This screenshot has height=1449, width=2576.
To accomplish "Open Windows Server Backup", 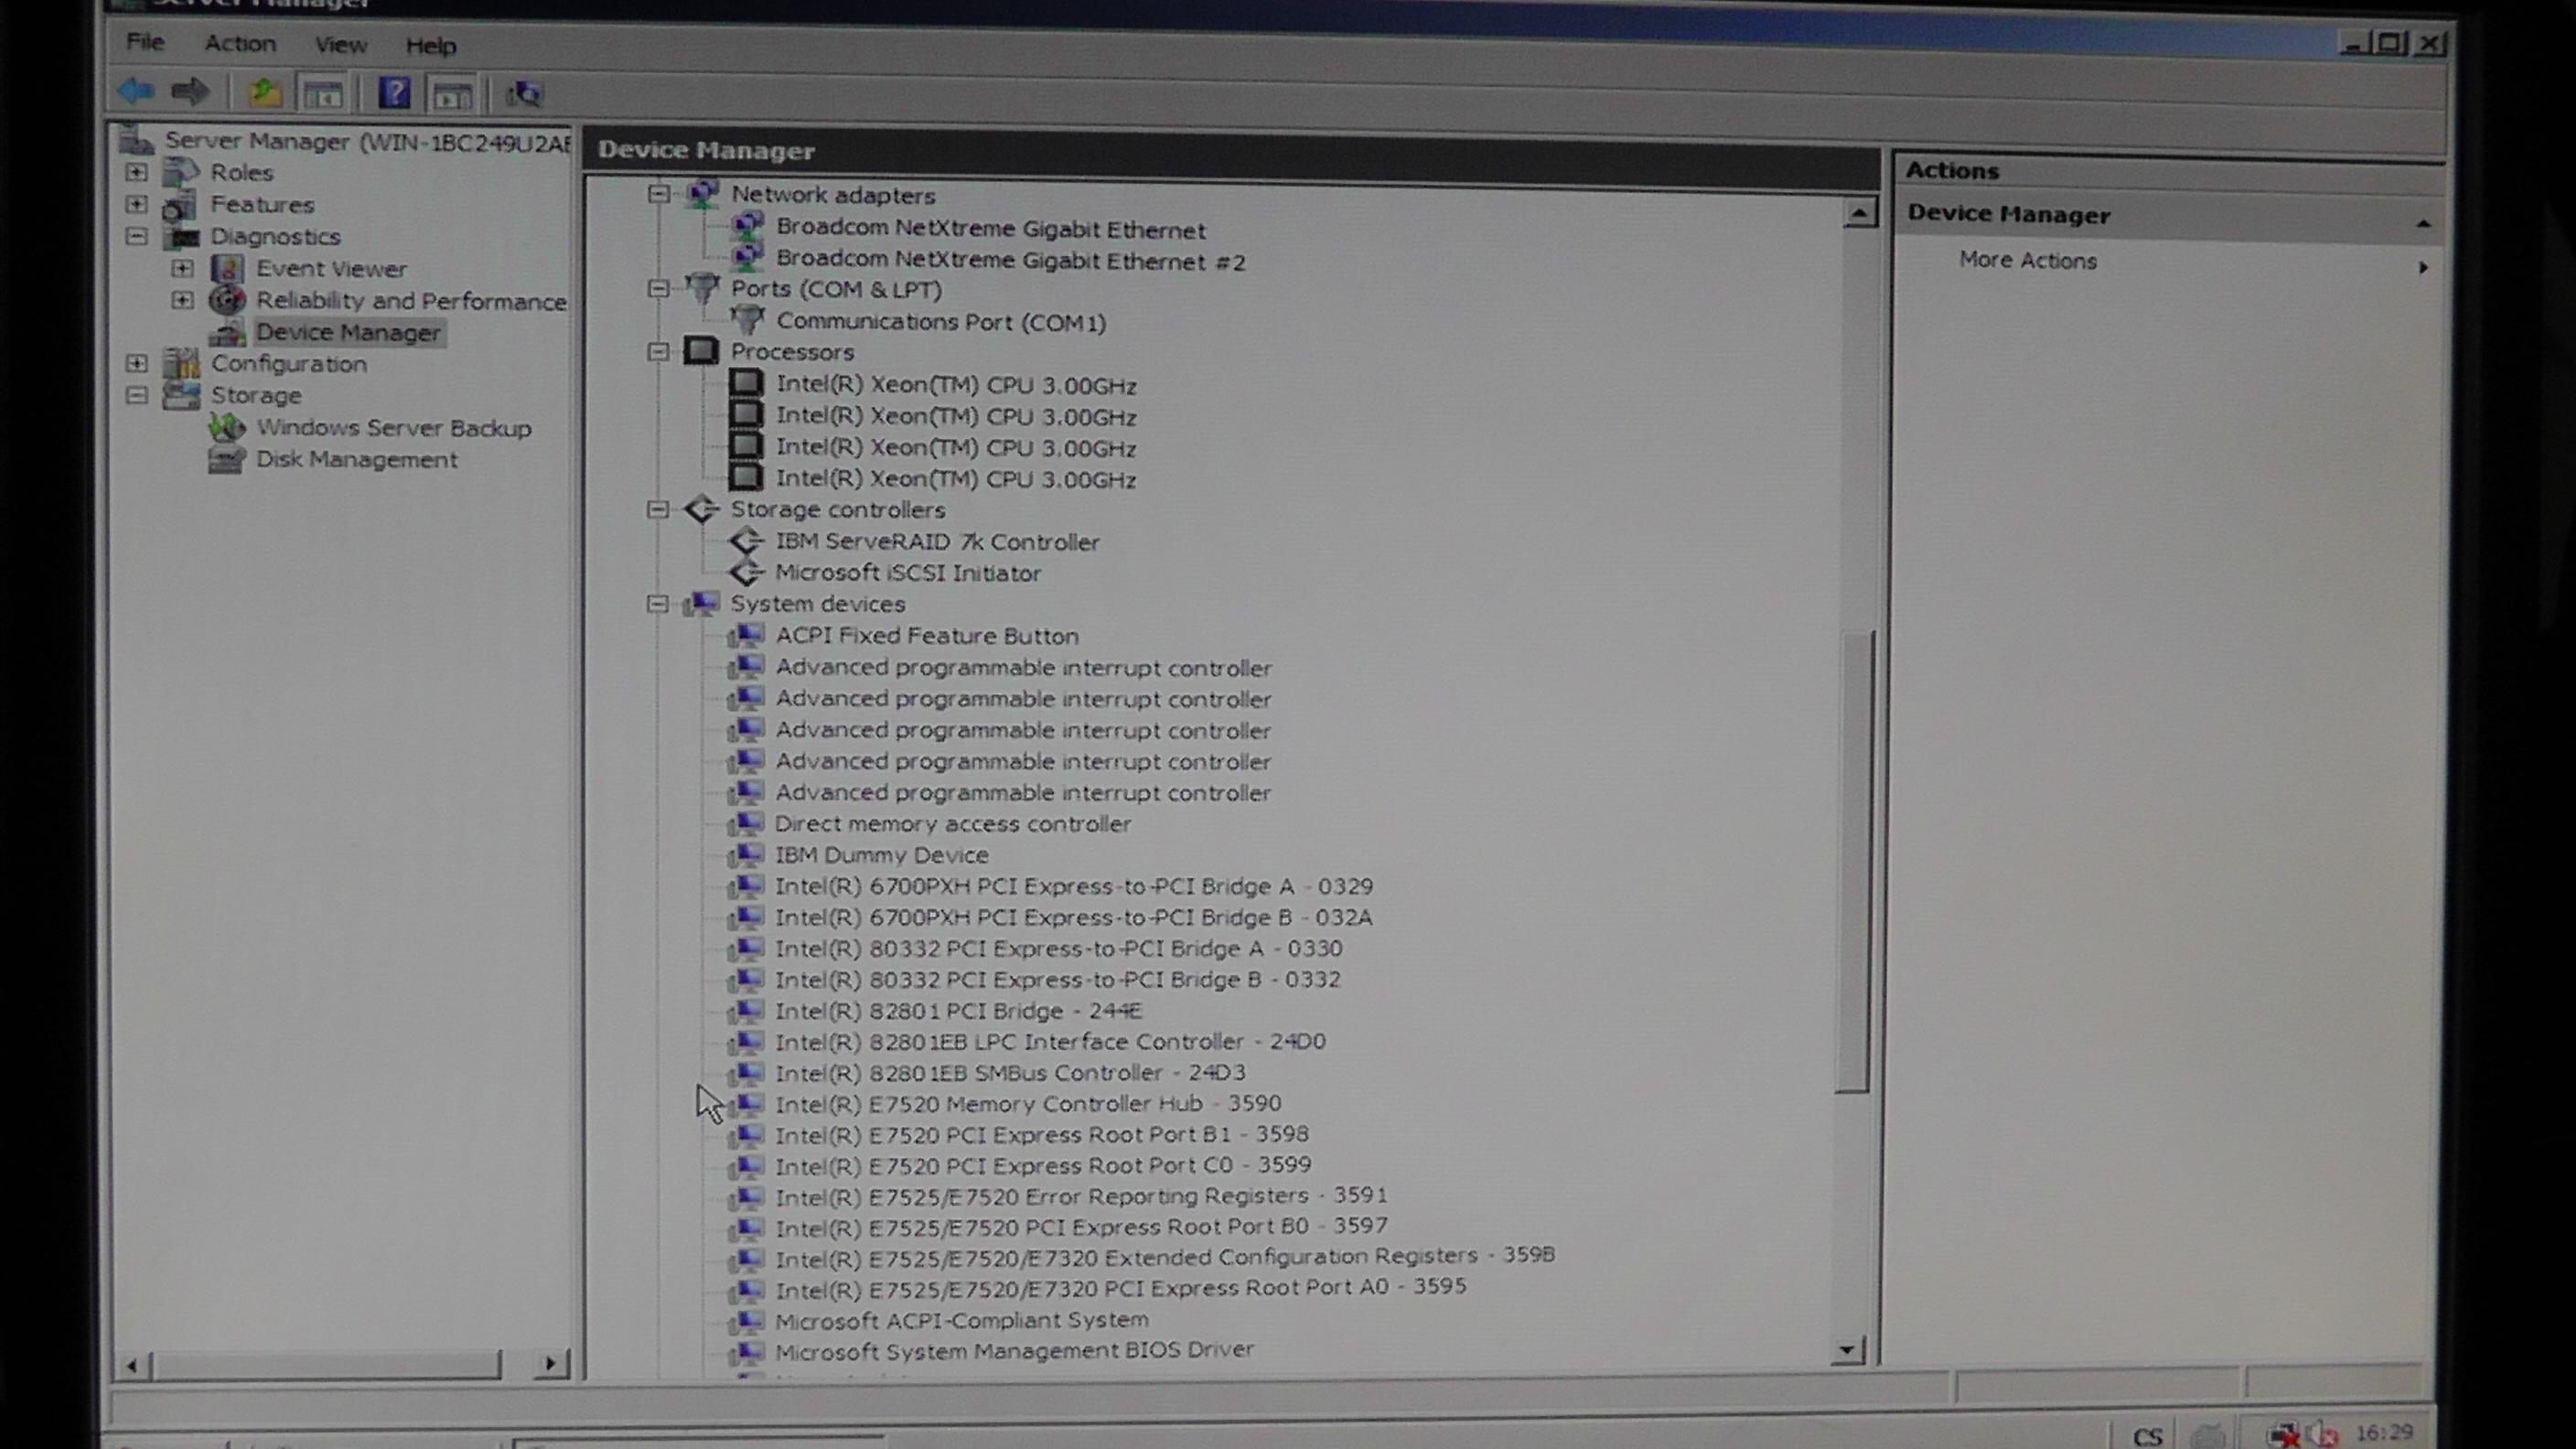I will coord(393,428).
